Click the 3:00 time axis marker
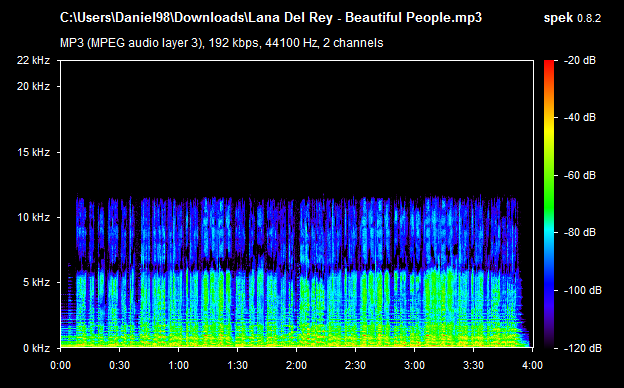624x388 pixels. click(414, 365)
